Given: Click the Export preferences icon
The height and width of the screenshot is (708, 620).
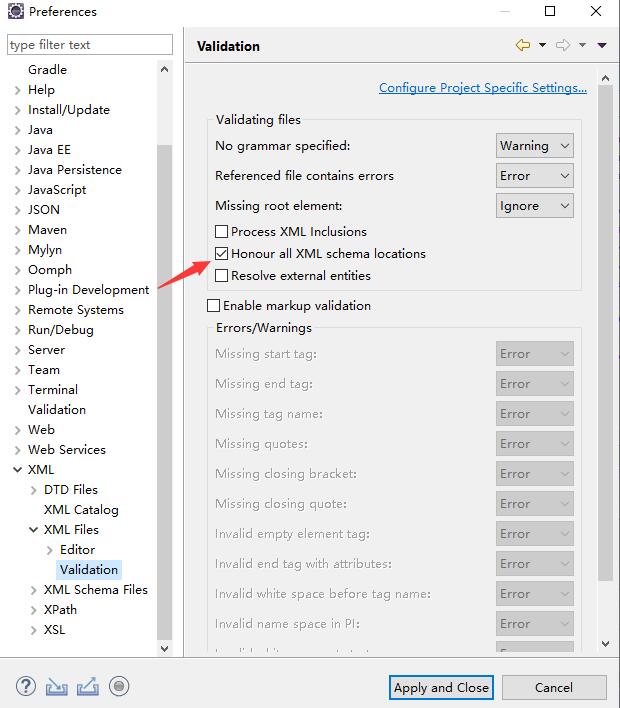Looking at the screenshot, I should [87, 686].
